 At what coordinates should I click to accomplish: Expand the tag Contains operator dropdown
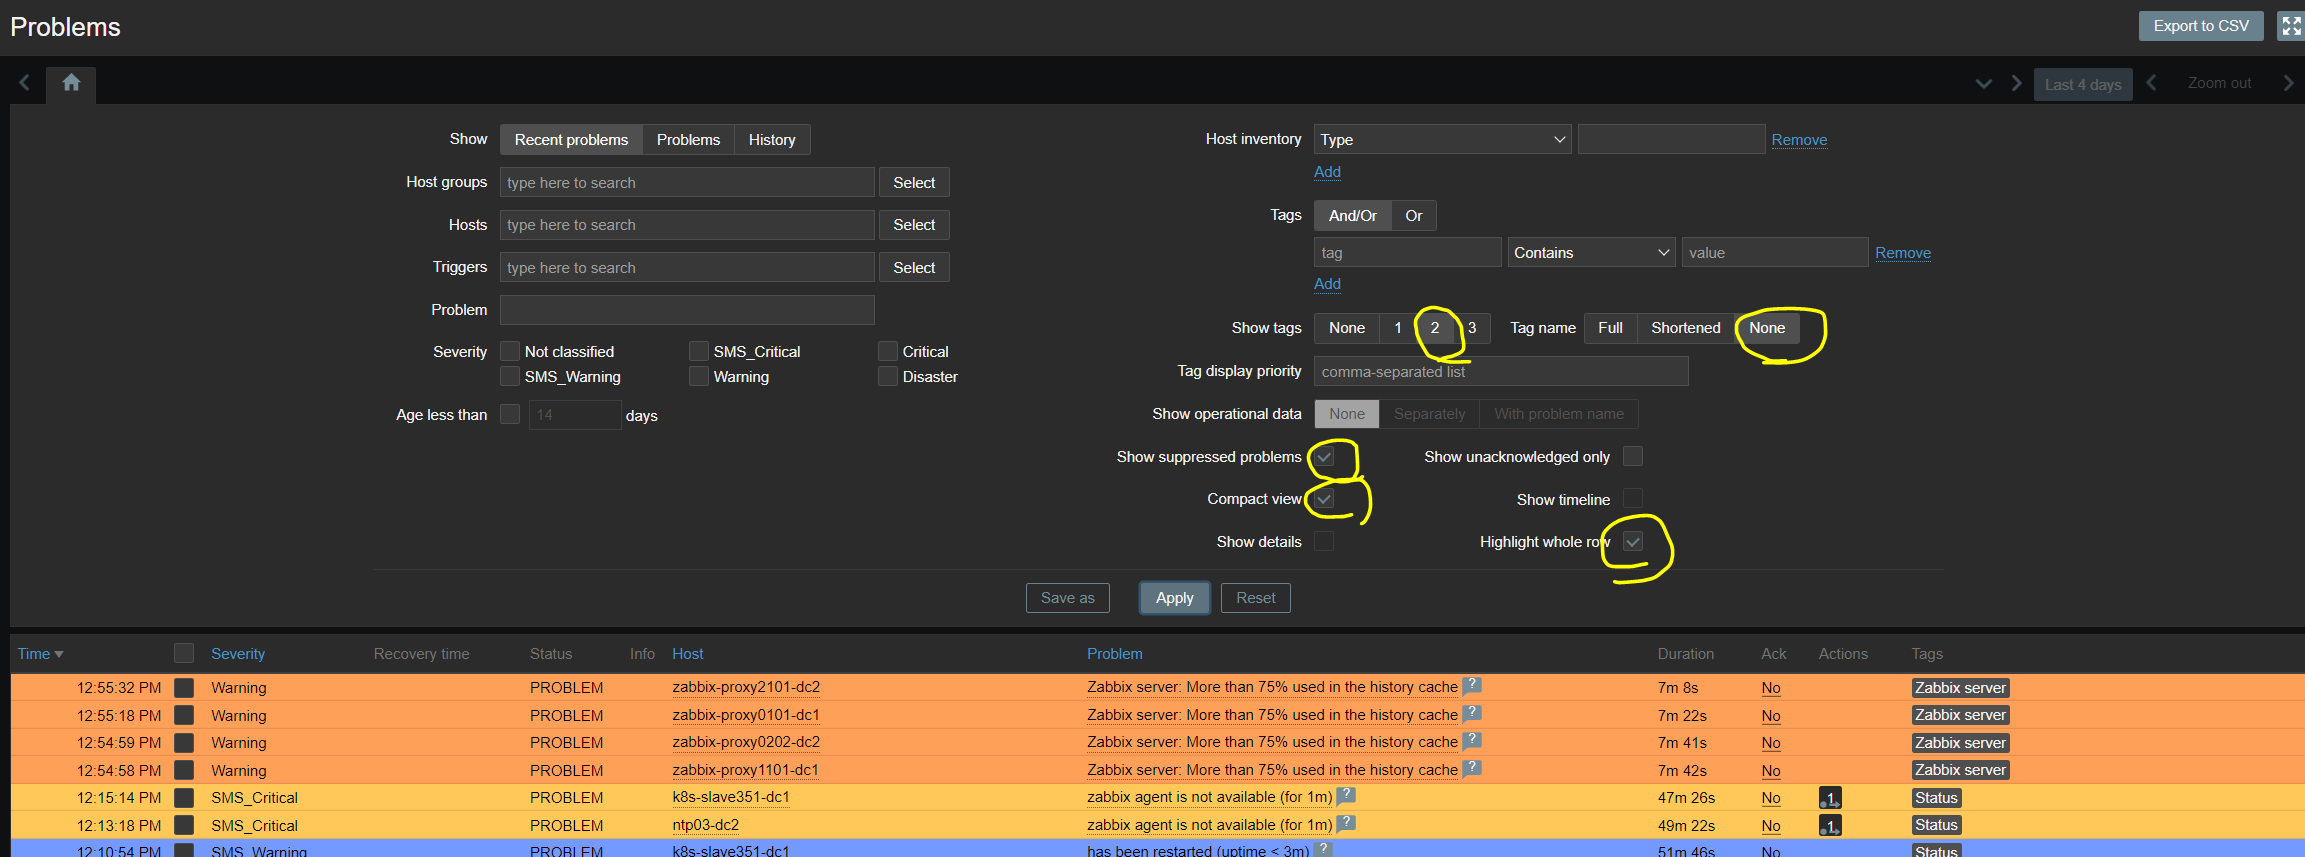pos(1590,253)
